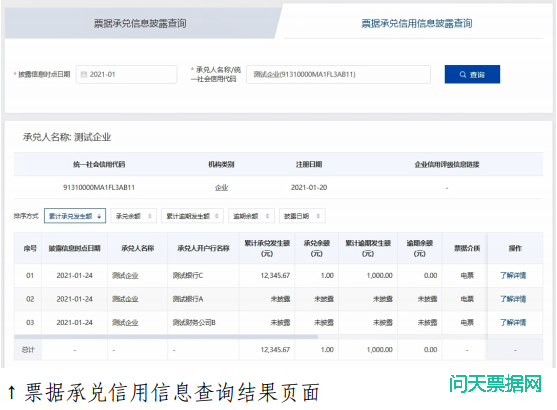Viewport: 557px width, 410px height.
Task: Click 了解详情 for row 01
Action: (513, 275)
